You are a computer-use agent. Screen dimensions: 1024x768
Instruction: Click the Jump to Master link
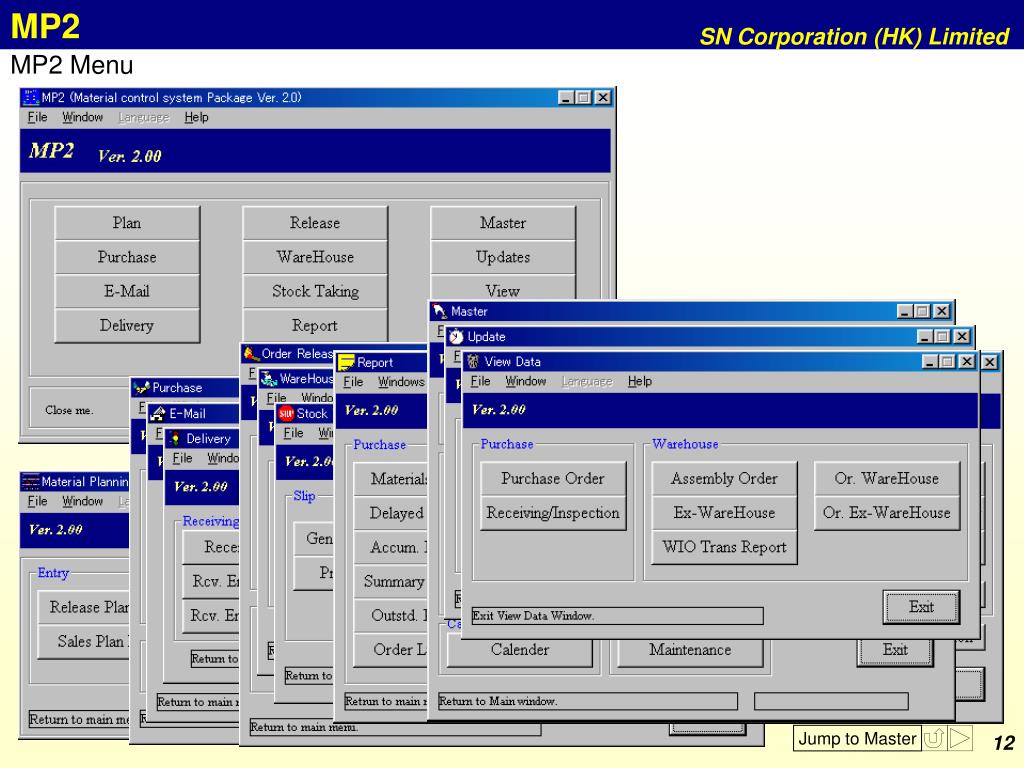point(857,738)
